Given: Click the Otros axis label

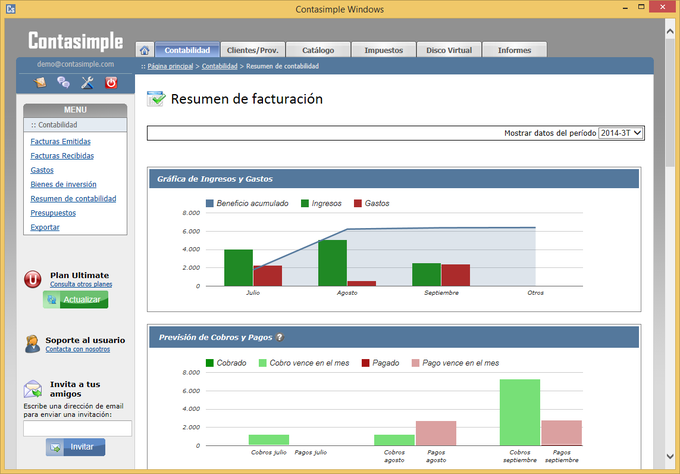Looking at the screenshot, I should click(536, 293).
